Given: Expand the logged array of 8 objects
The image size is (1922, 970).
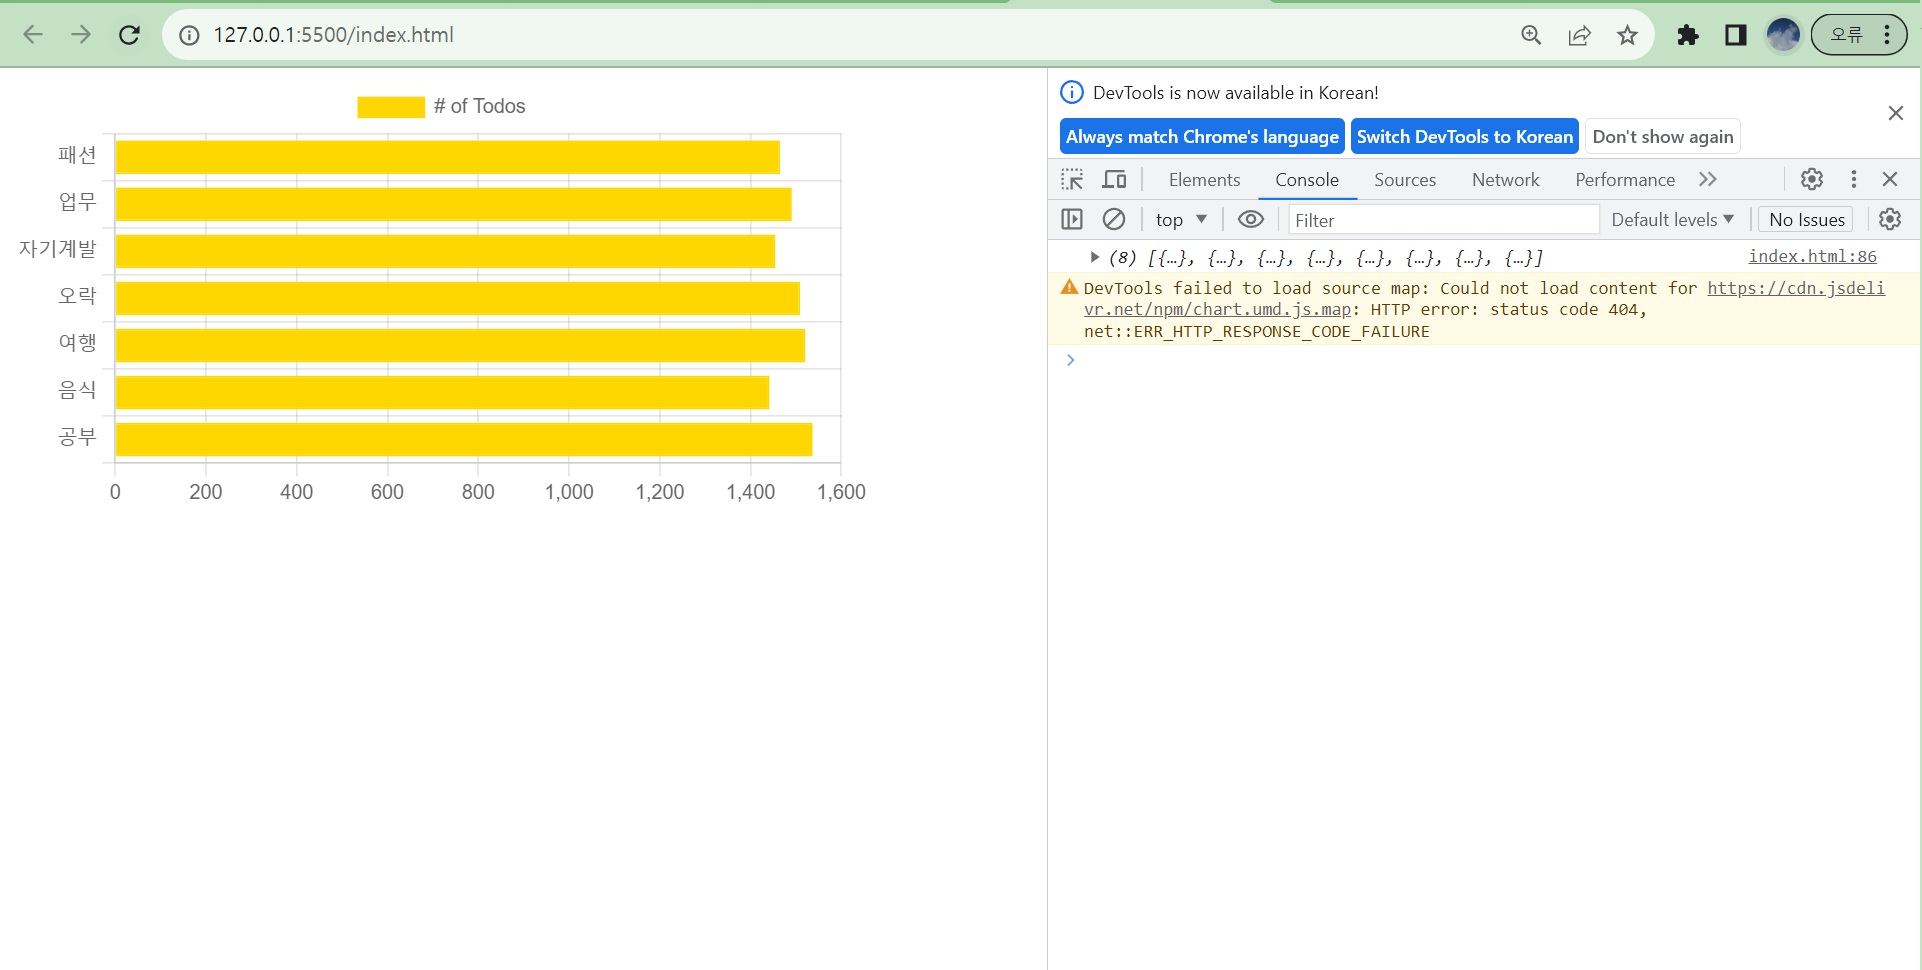Looking at the screenshot, I should tap(1094, 258).
